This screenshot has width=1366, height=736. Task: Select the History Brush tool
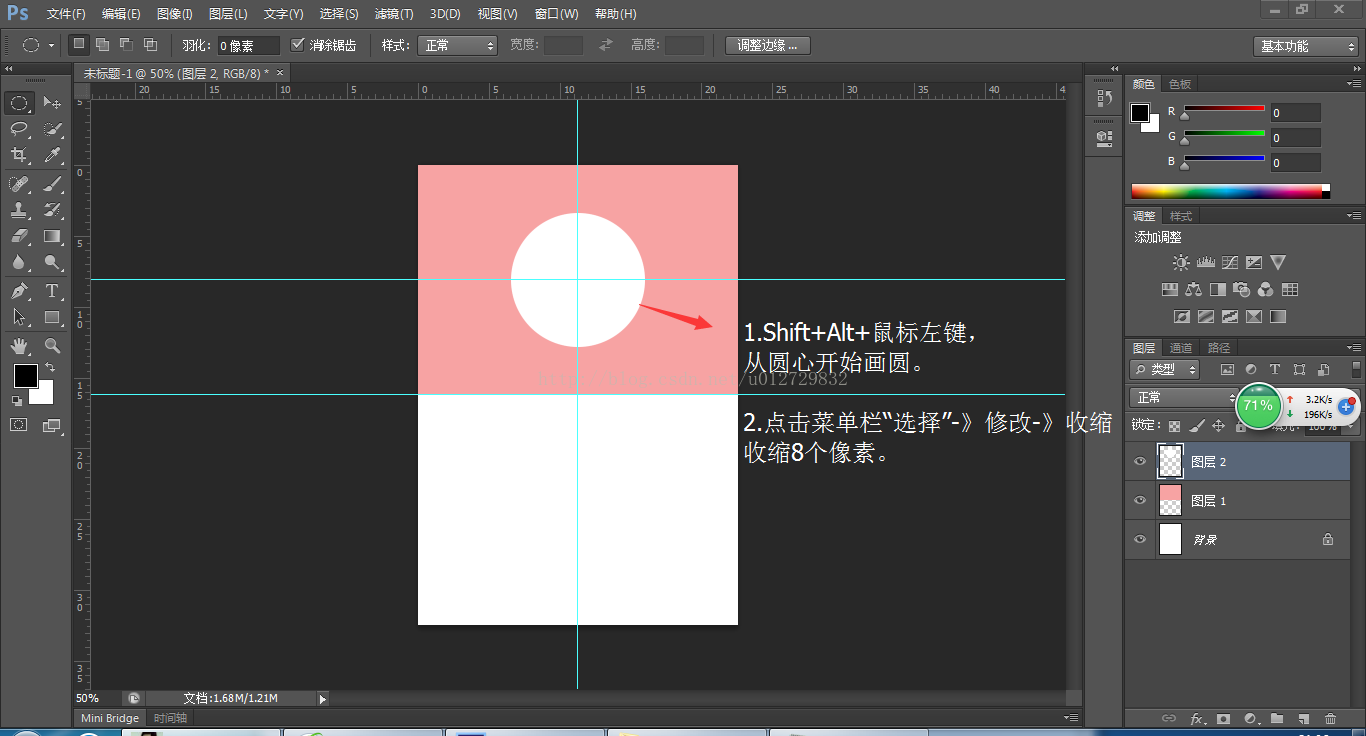[52, 210]
